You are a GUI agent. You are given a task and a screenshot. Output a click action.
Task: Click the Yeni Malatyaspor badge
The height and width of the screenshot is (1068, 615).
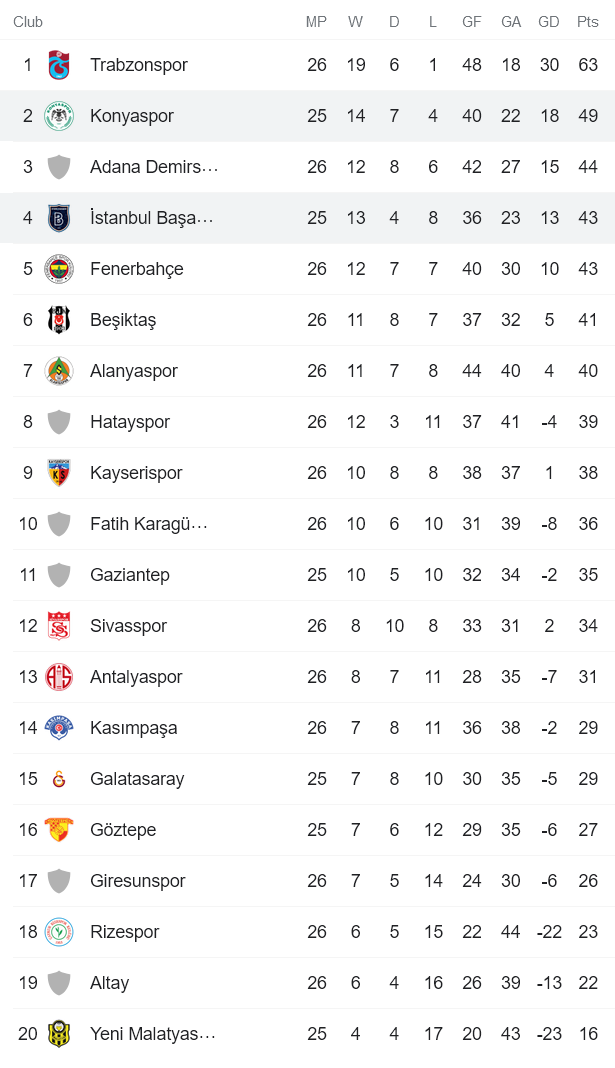[x=60, y=1033]
